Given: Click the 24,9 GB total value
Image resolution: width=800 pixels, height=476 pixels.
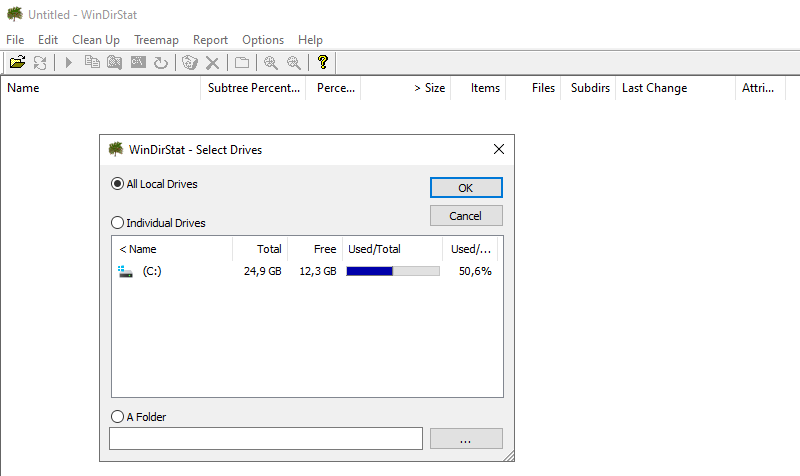Looking at the screenshot, I should pyautogui.click(x=263, y=271).
